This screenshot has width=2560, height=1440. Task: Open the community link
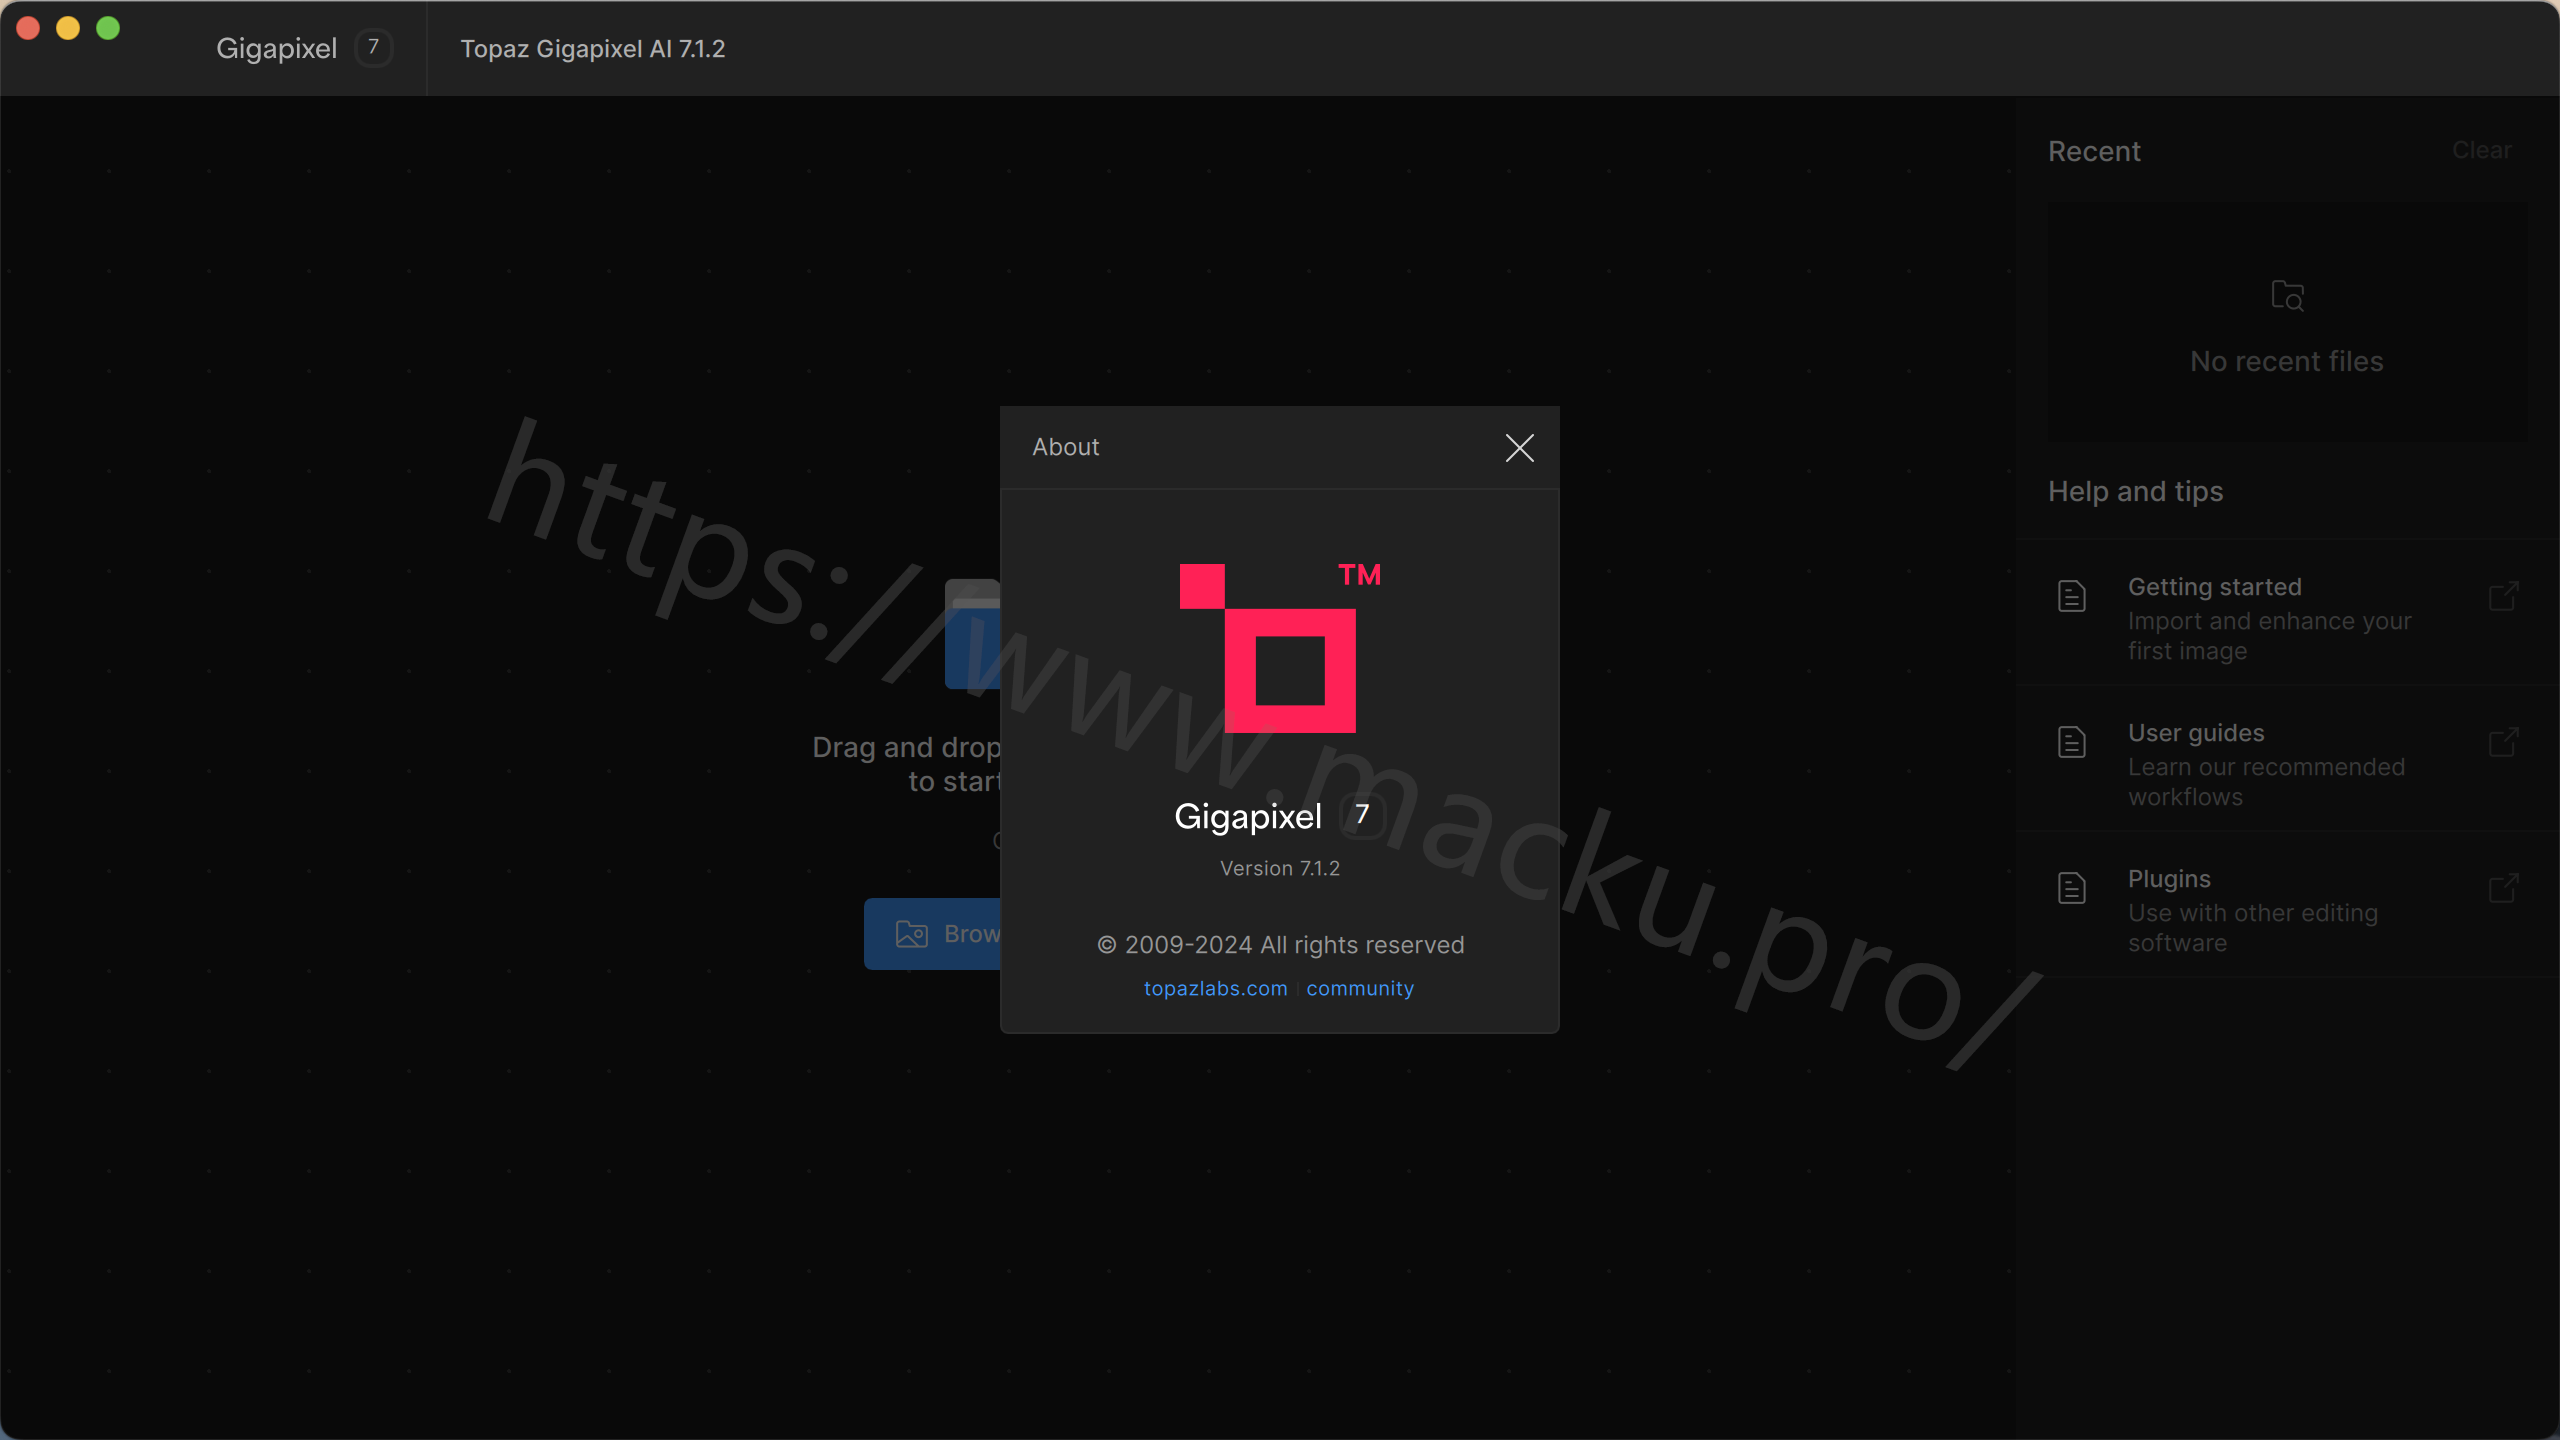pos(1359,988)
